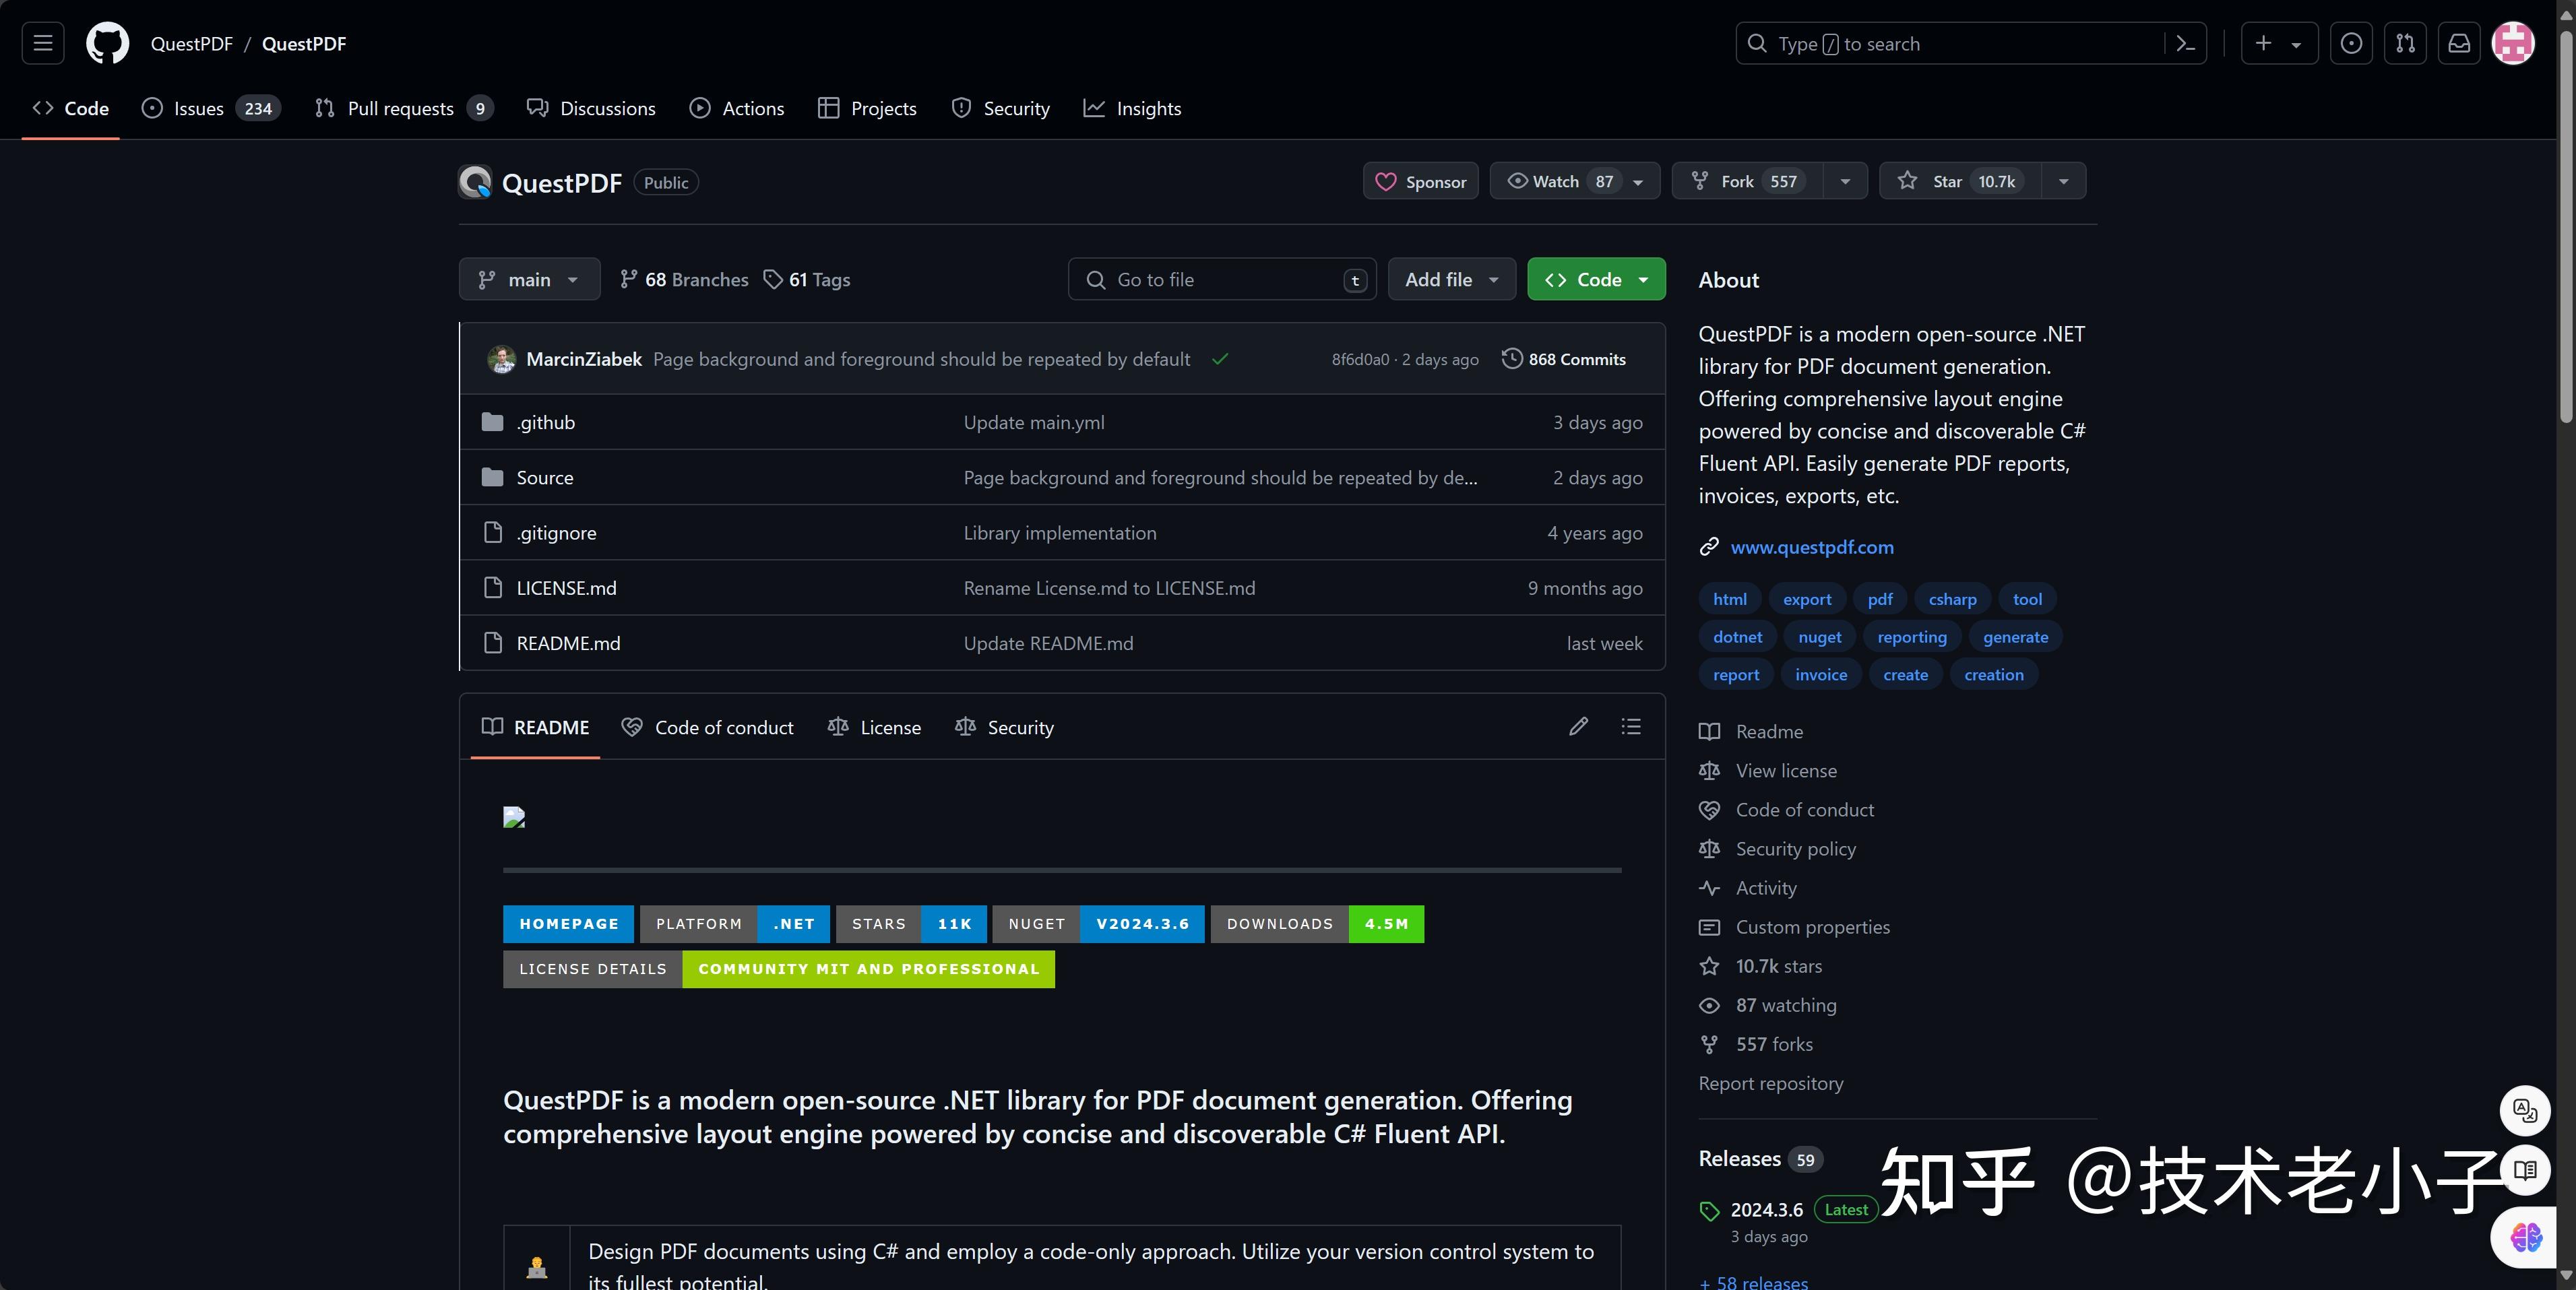Click the Sponsor heart button
The height and width of the screenshot is (1290, 2576).
(x=1420, y=181)
